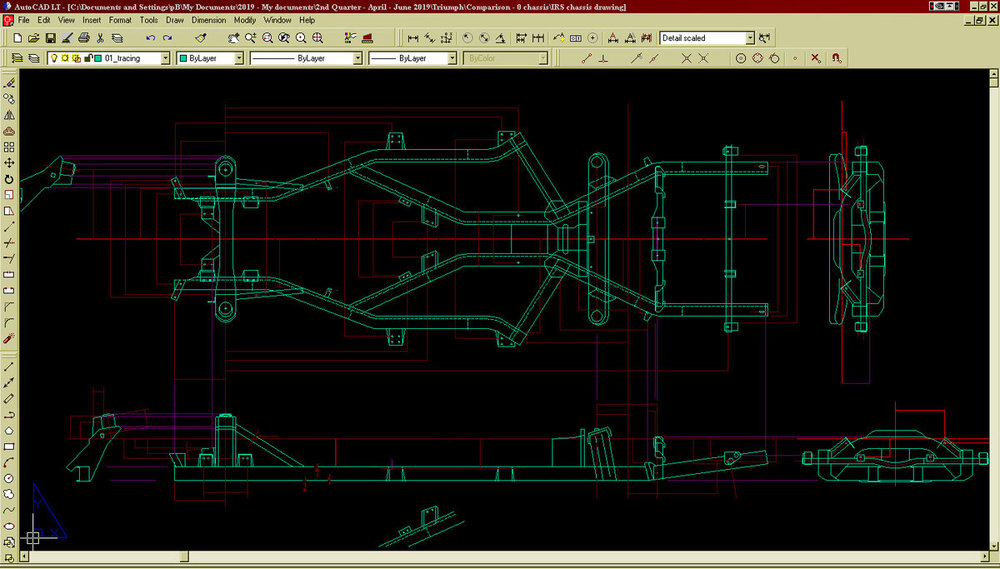Open the Edit menu
This screenshot has height=569, width=1000.
tap(43, 20)
